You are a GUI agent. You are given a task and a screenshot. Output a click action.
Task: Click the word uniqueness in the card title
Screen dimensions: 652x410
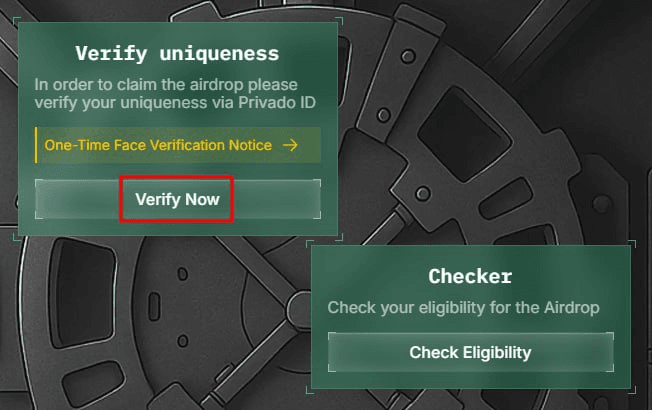pos(219,54)
